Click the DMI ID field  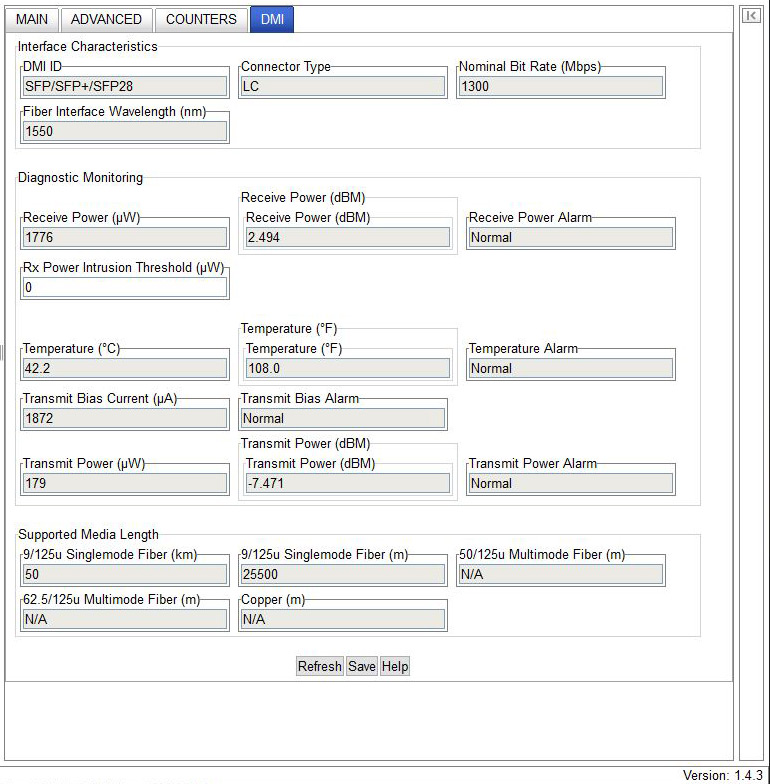pos(125,86)
